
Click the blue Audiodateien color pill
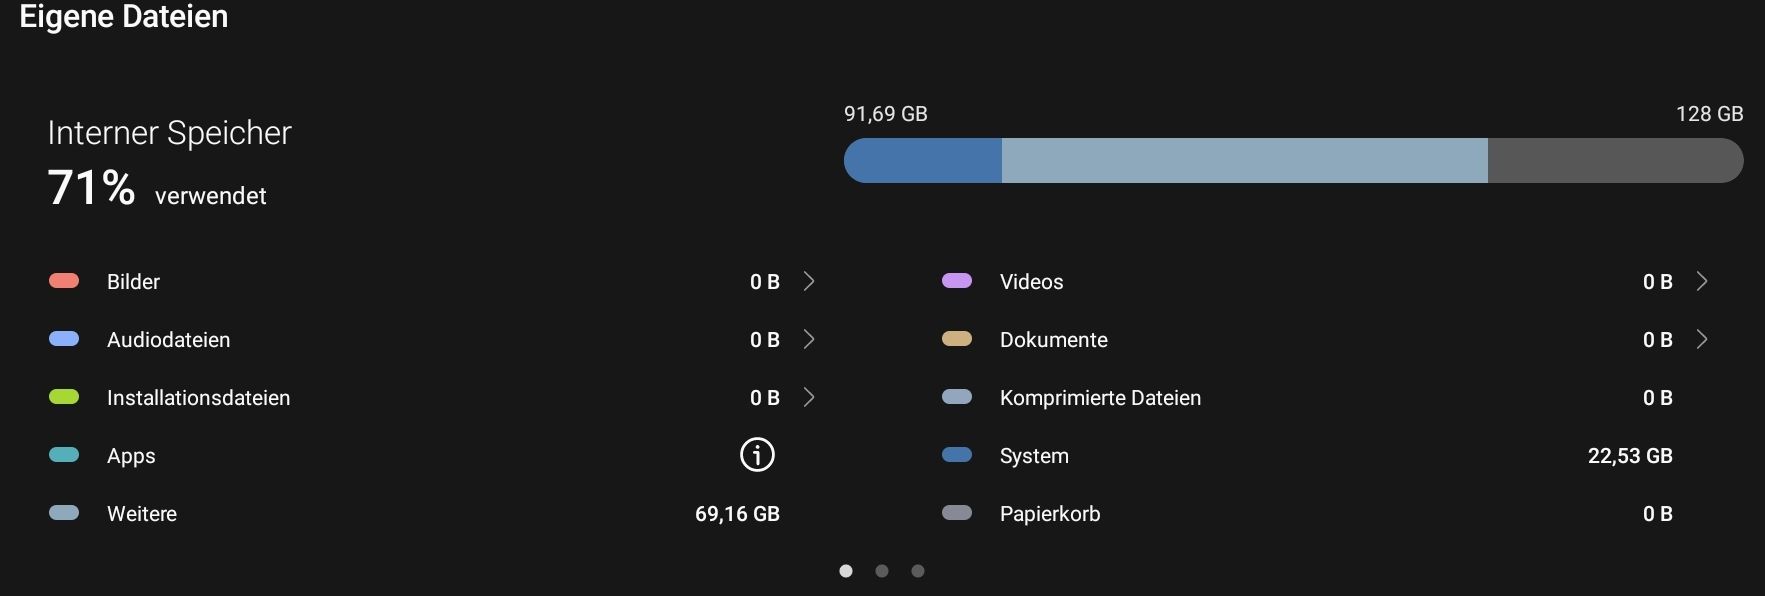(x=64, y=339)
